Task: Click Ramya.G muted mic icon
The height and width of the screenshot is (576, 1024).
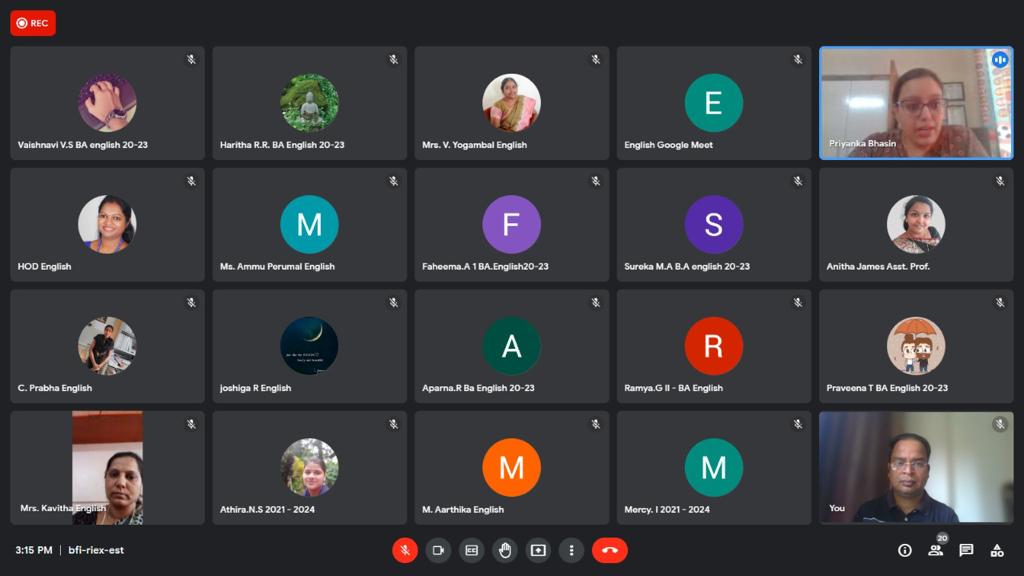Action: (798, 302)
